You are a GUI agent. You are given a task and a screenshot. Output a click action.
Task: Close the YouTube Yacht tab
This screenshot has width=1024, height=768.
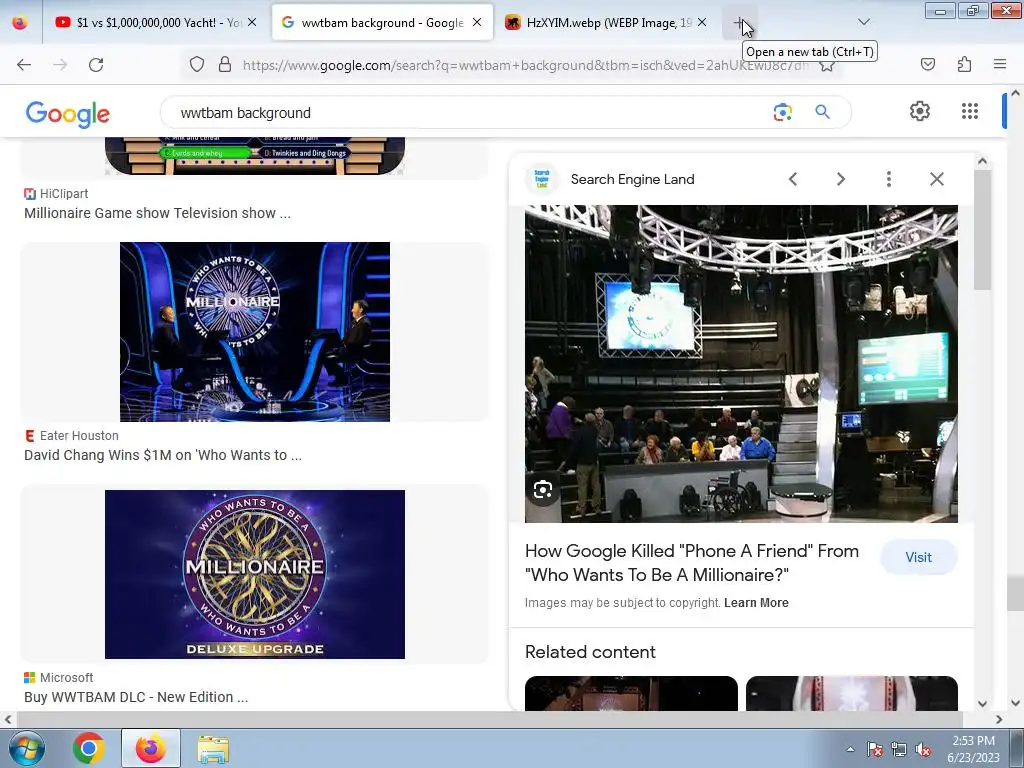pos(252,22)
